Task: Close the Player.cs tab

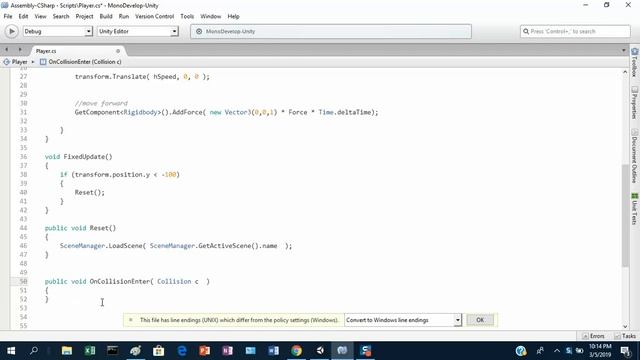Action: (118, 51)
